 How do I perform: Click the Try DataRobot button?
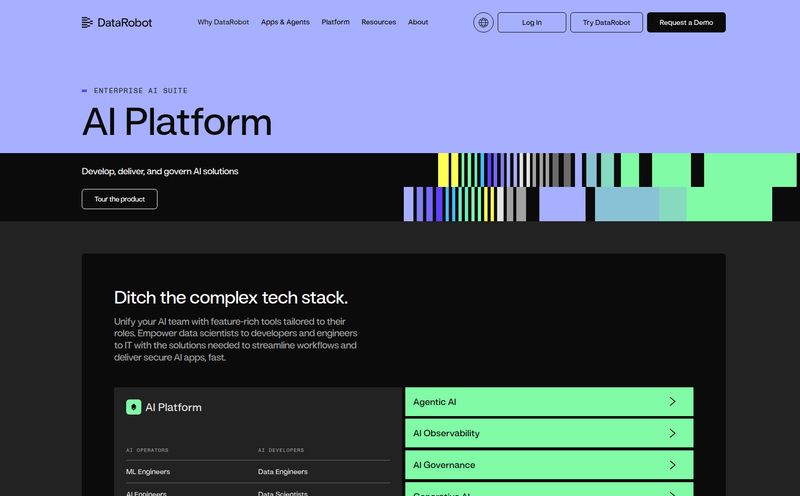click(606, 22)
